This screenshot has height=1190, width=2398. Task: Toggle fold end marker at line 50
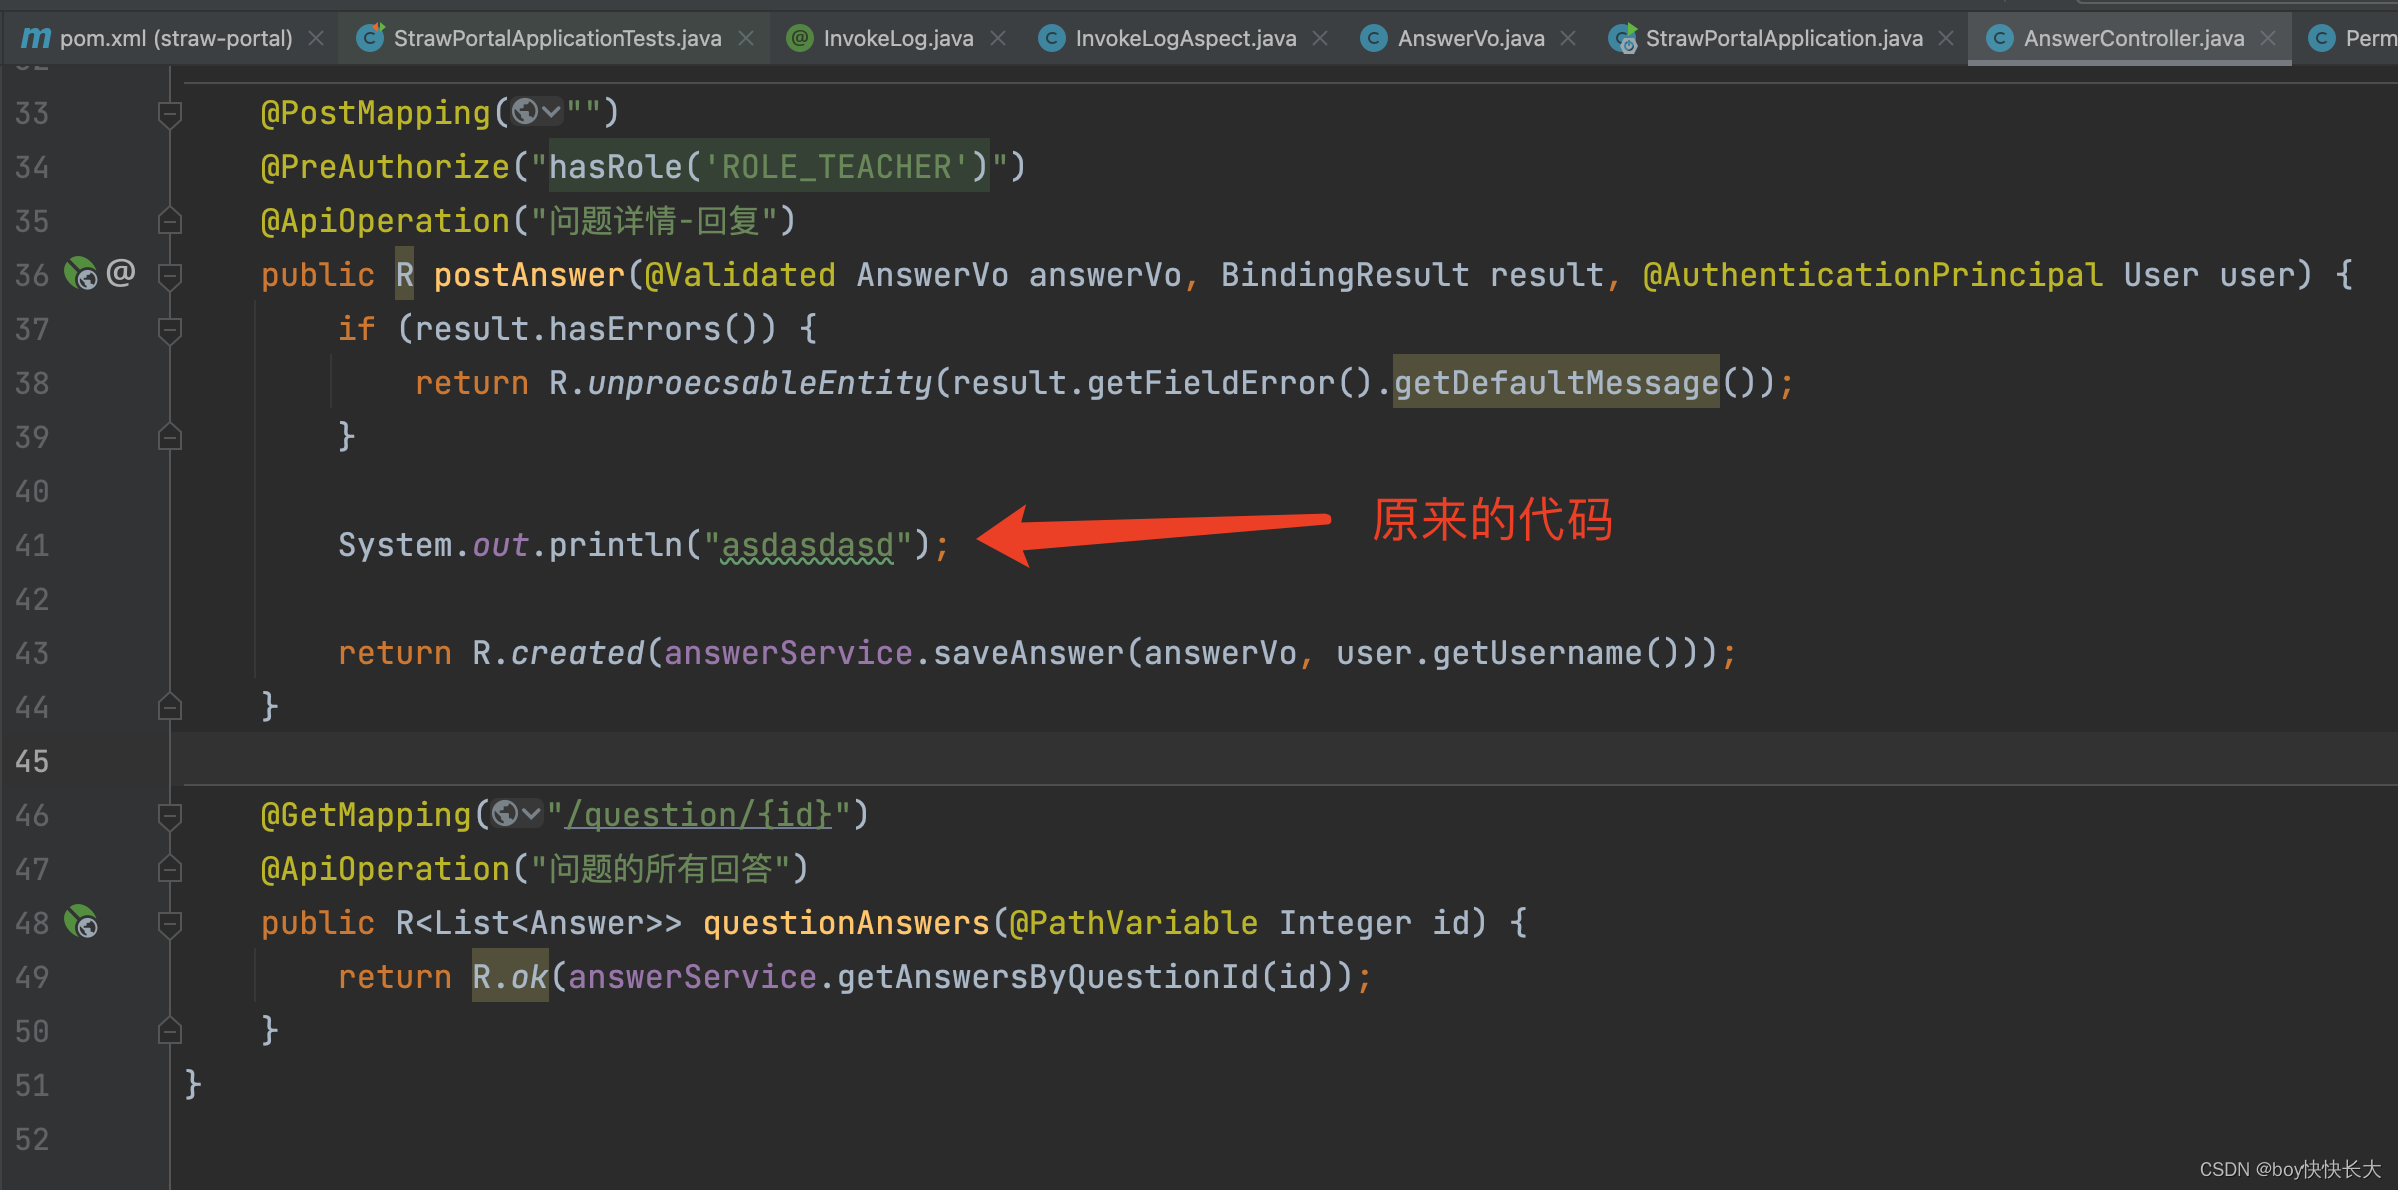pyautogui.click(x=170, y=1031)
